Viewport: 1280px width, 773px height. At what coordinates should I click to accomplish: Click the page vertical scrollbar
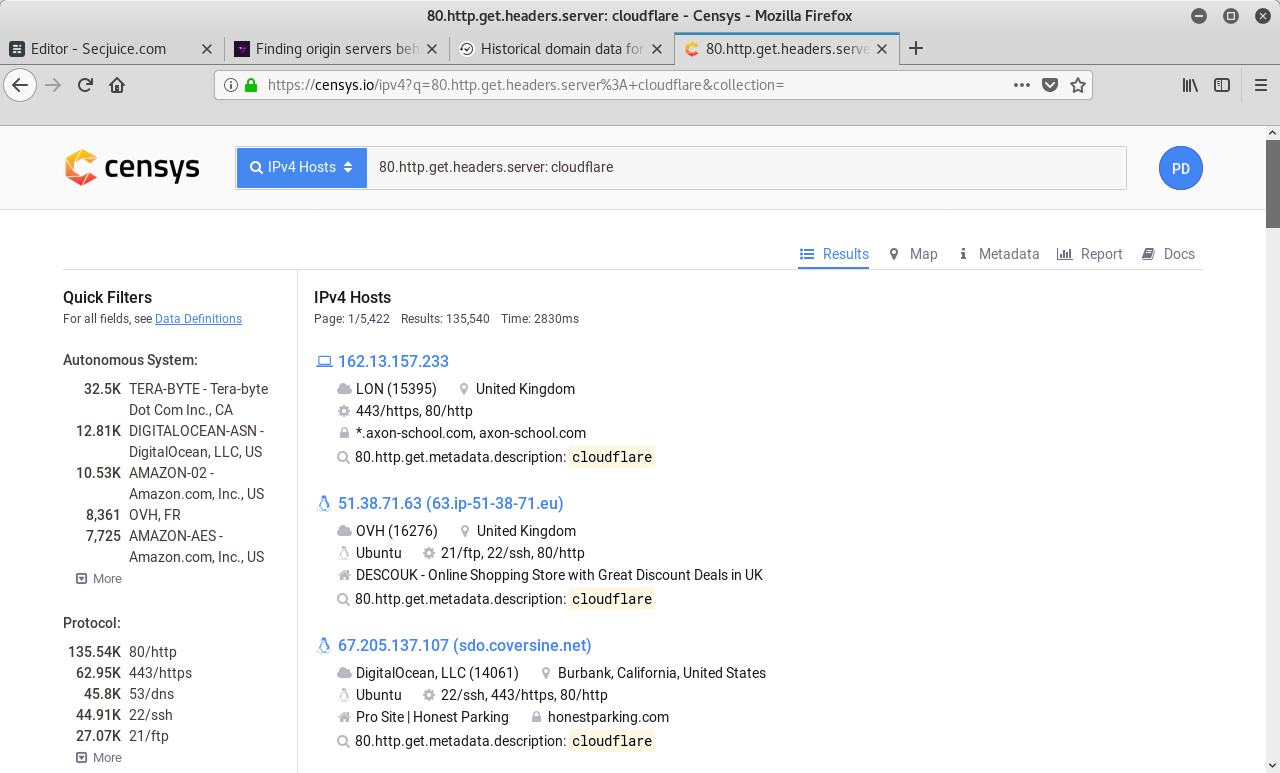1272,185
